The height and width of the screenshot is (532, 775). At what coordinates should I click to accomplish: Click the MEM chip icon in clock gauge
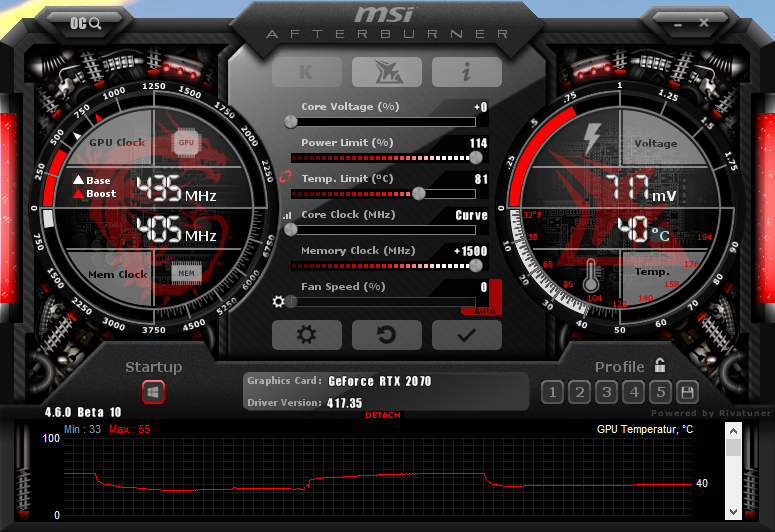point(186,273)
